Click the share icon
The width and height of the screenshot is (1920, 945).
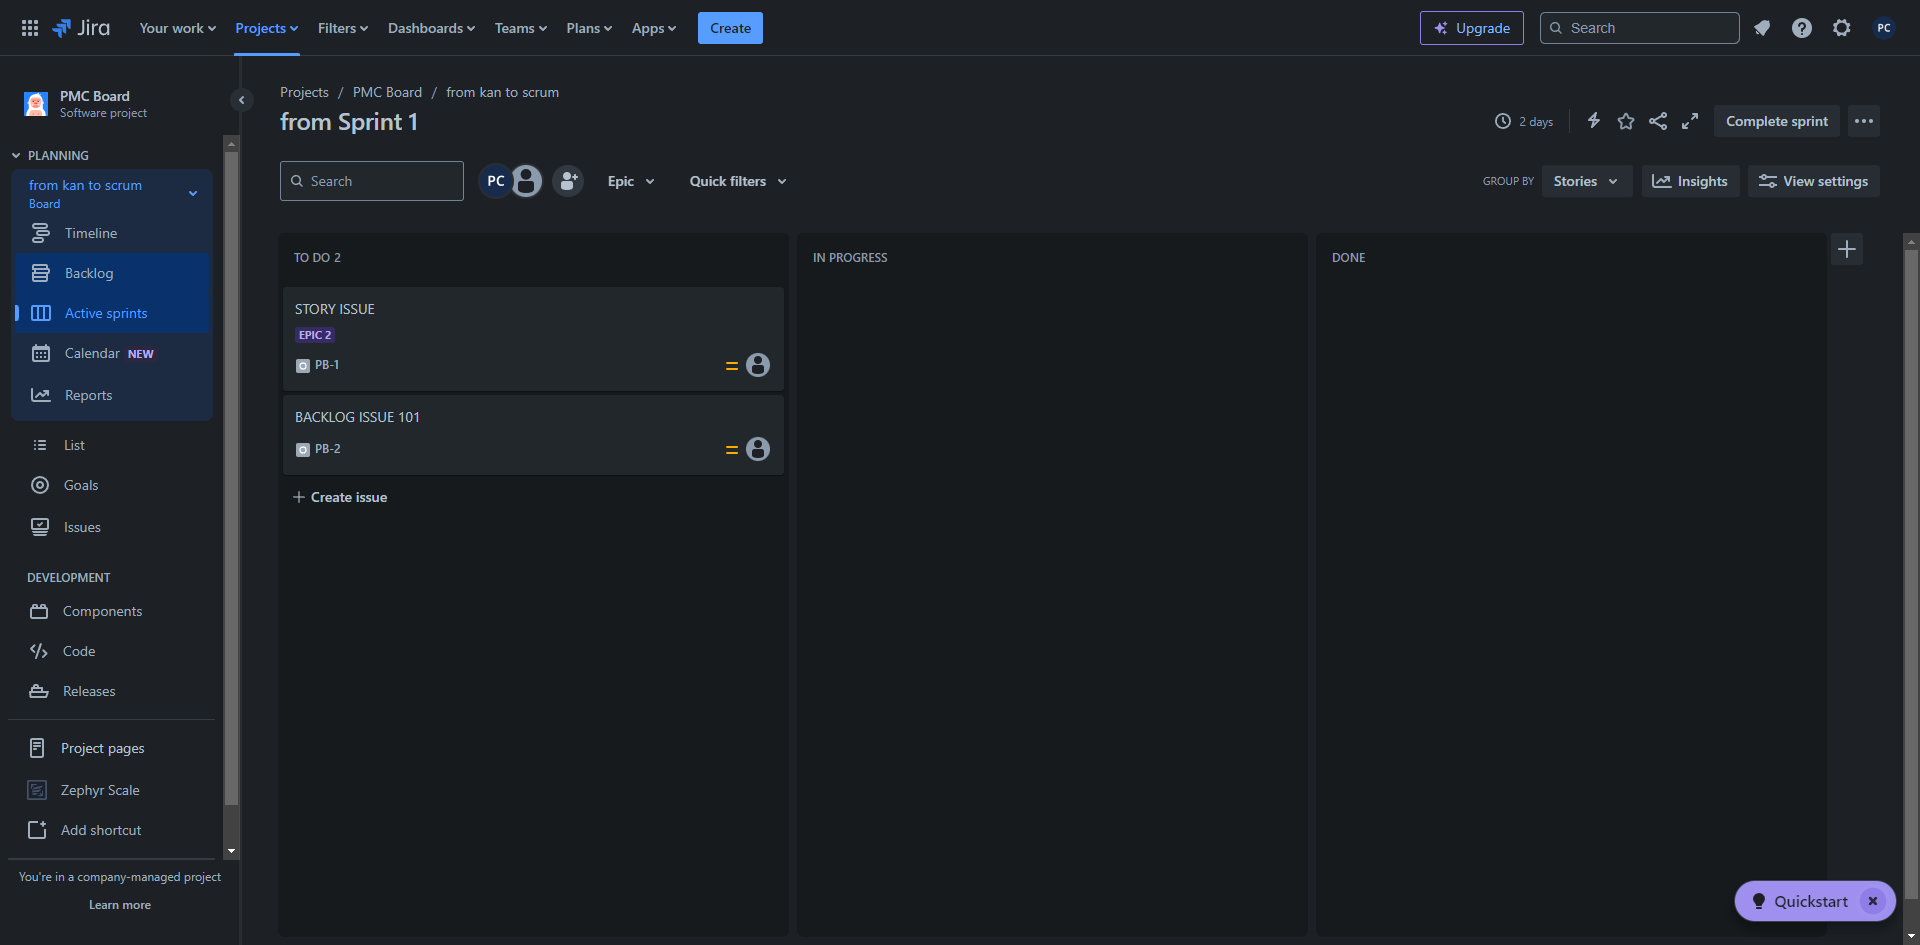tap(1658, 121)
